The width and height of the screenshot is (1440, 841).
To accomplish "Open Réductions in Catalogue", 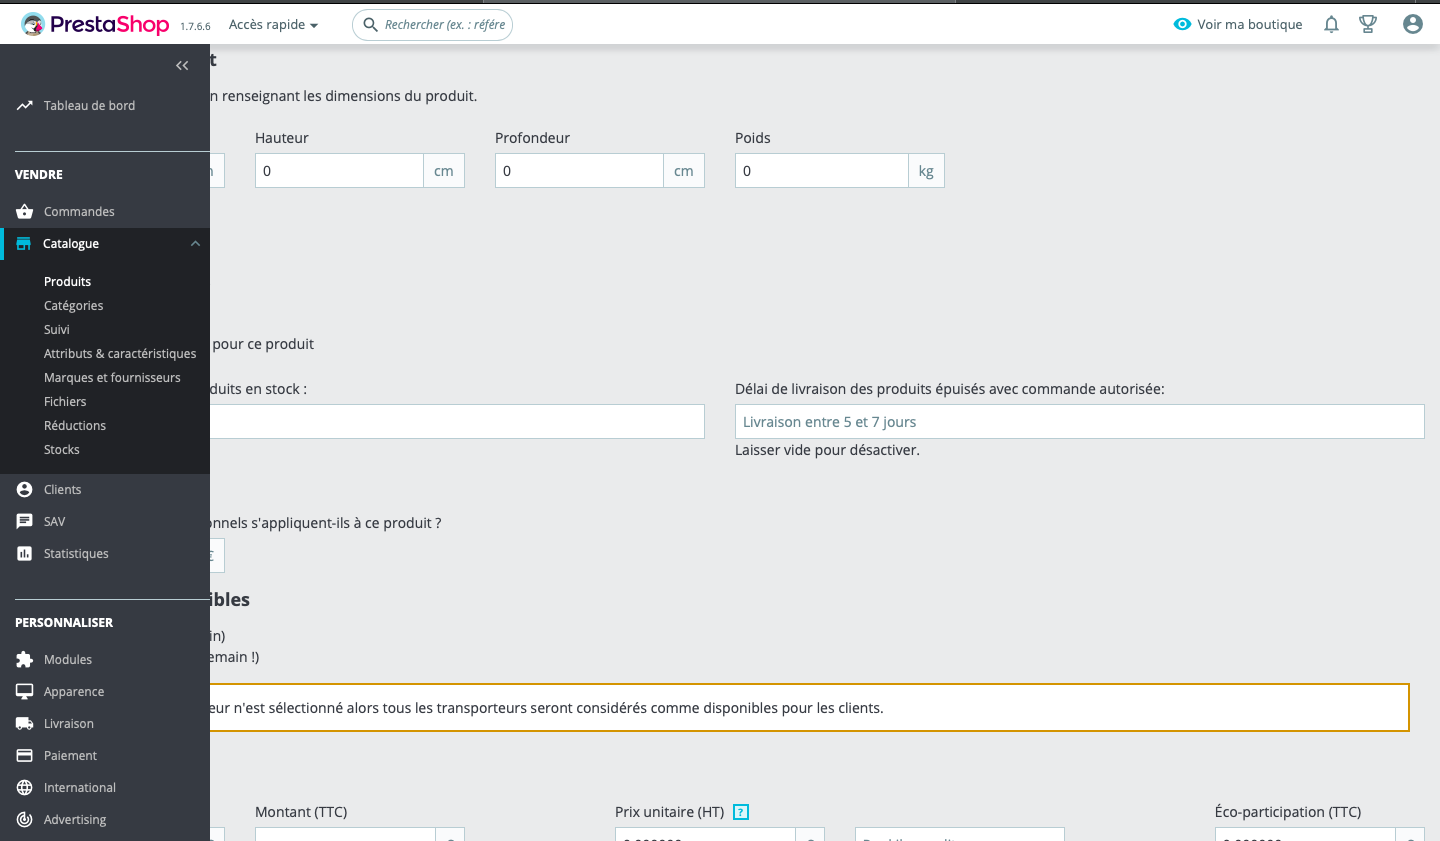I will click(x=75, y=425).
